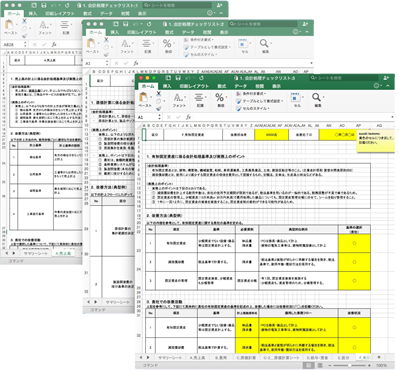This screenshot has width=399, height=370.
Task: Click the Share person icon in the front window
Action: [386, 78]
